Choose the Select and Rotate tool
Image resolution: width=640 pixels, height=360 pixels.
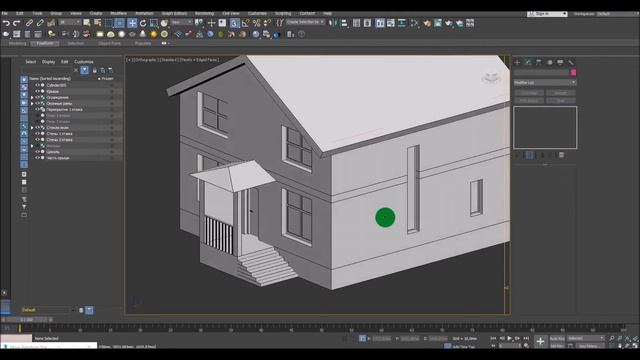(143, 23)
